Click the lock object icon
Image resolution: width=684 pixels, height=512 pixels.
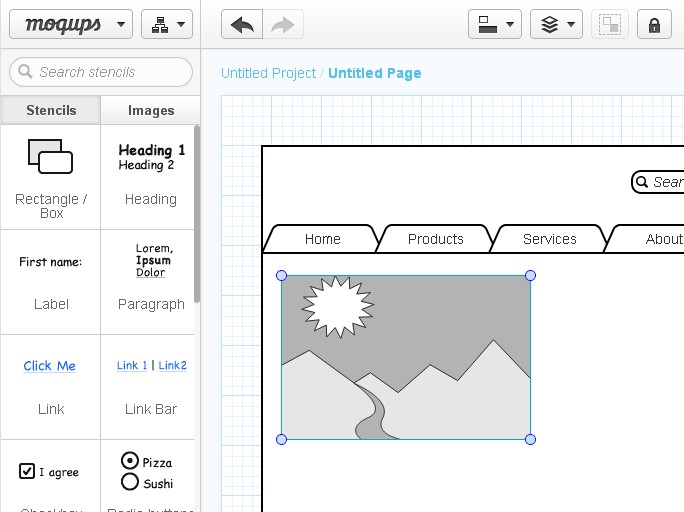(x=654, y=24)
